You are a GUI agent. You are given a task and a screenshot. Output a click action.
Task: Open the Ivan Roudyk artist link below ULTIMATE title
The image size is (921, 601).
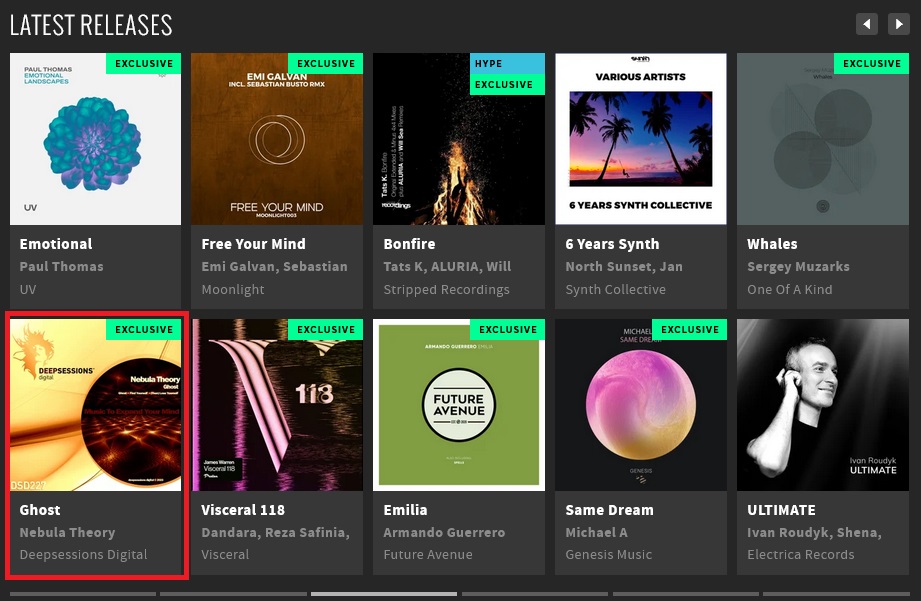tap(789, 532)
